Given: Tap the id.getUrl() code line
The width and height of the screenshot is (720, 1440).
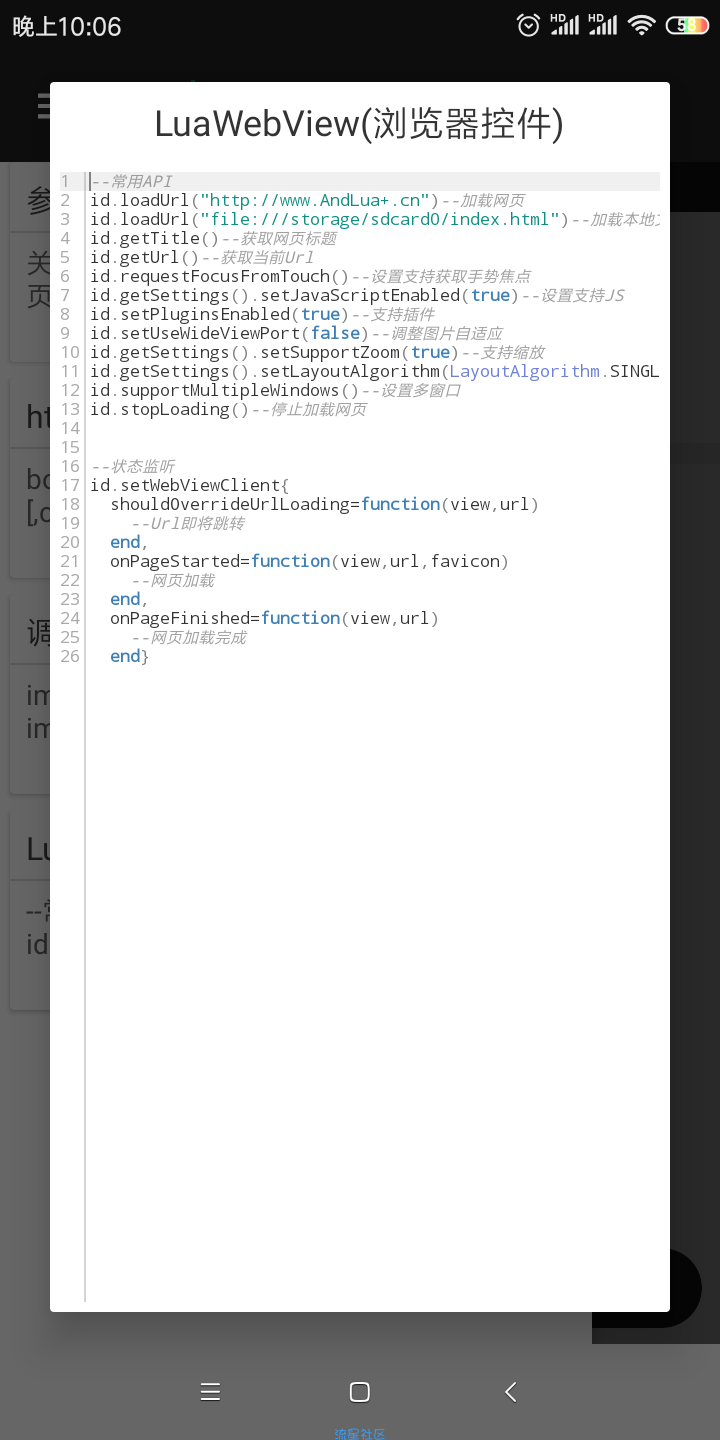Looking at the screenshot, I should (202, 257).
